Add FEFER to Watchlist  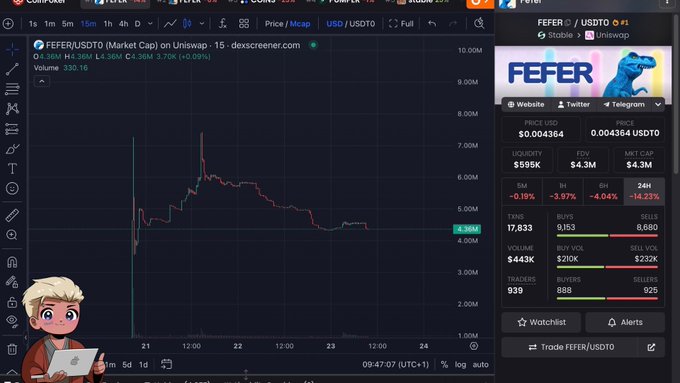541,322
